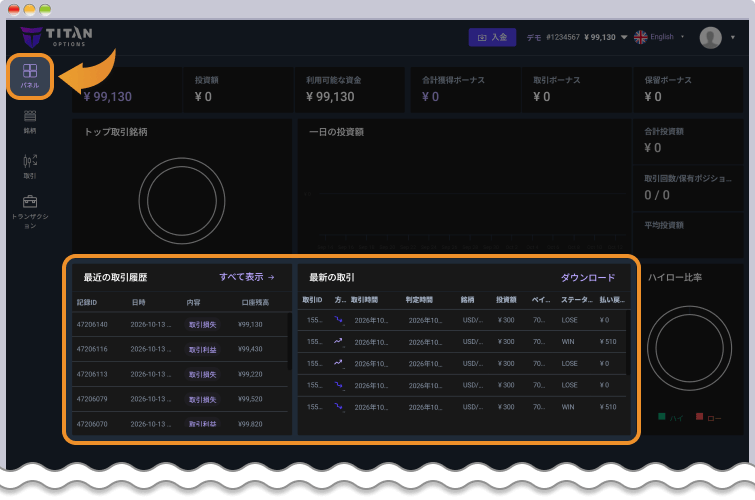The width and height of the screenshot is (755, 500).
Task: Click the green ハイ legend swatch
Action: pos(662,417)
